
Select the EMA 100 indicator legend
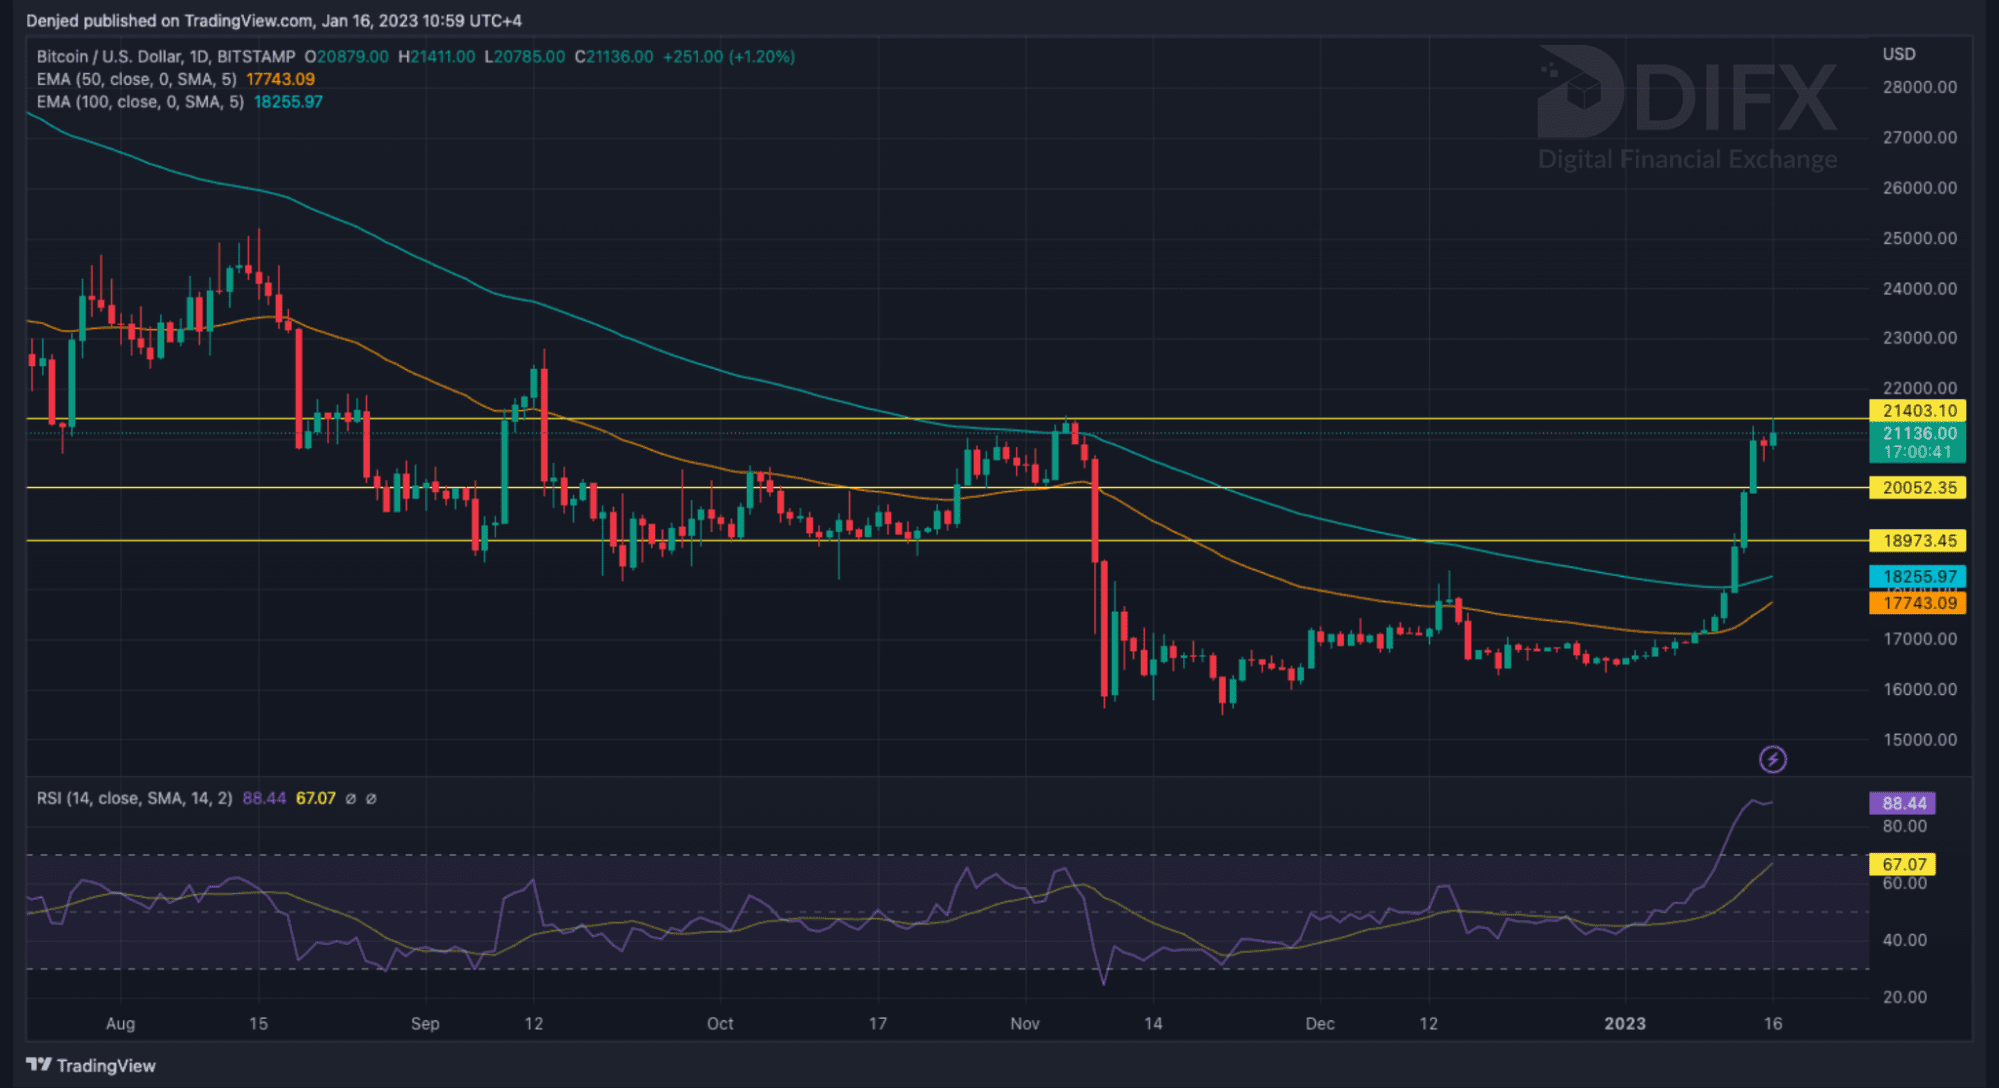pyautogui.click(x=140, y=102)
